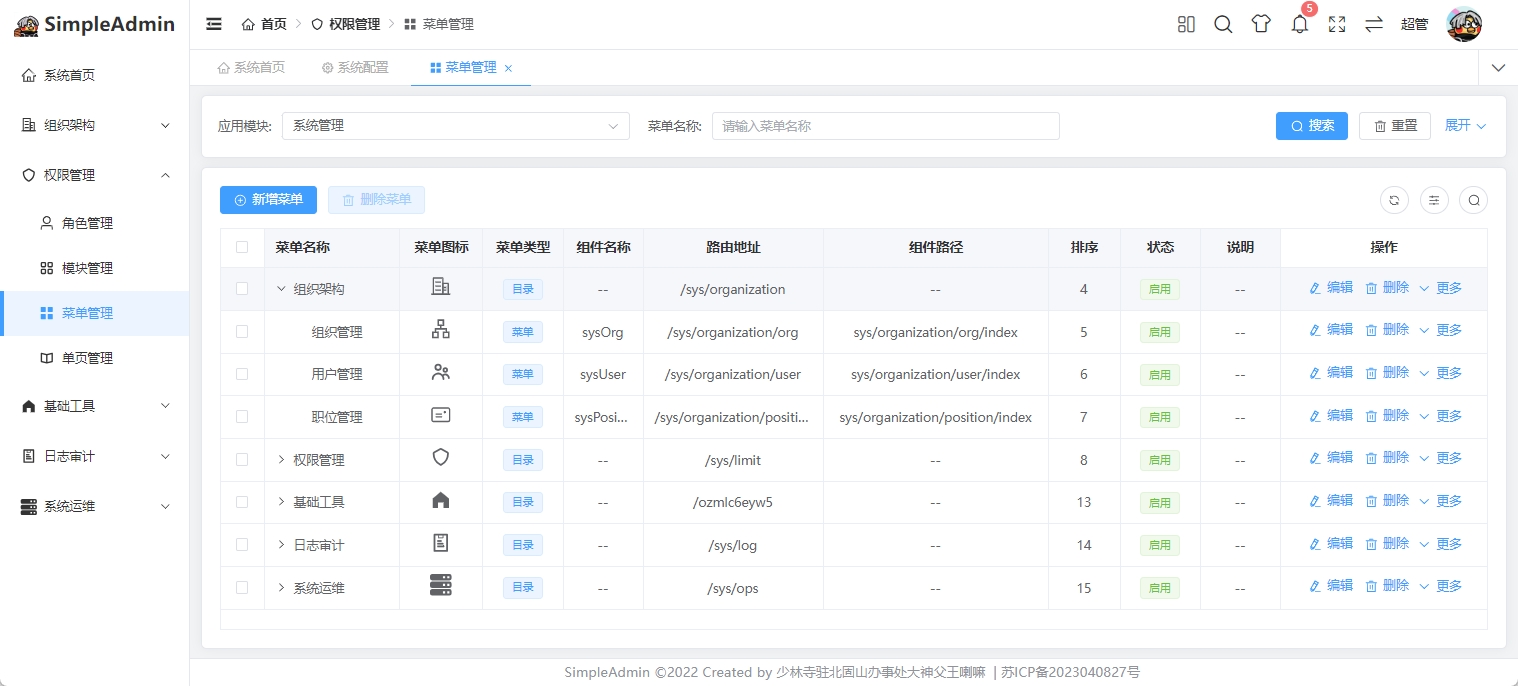
Task: Click the module switch arrows icon
Action: point(1374,24)
